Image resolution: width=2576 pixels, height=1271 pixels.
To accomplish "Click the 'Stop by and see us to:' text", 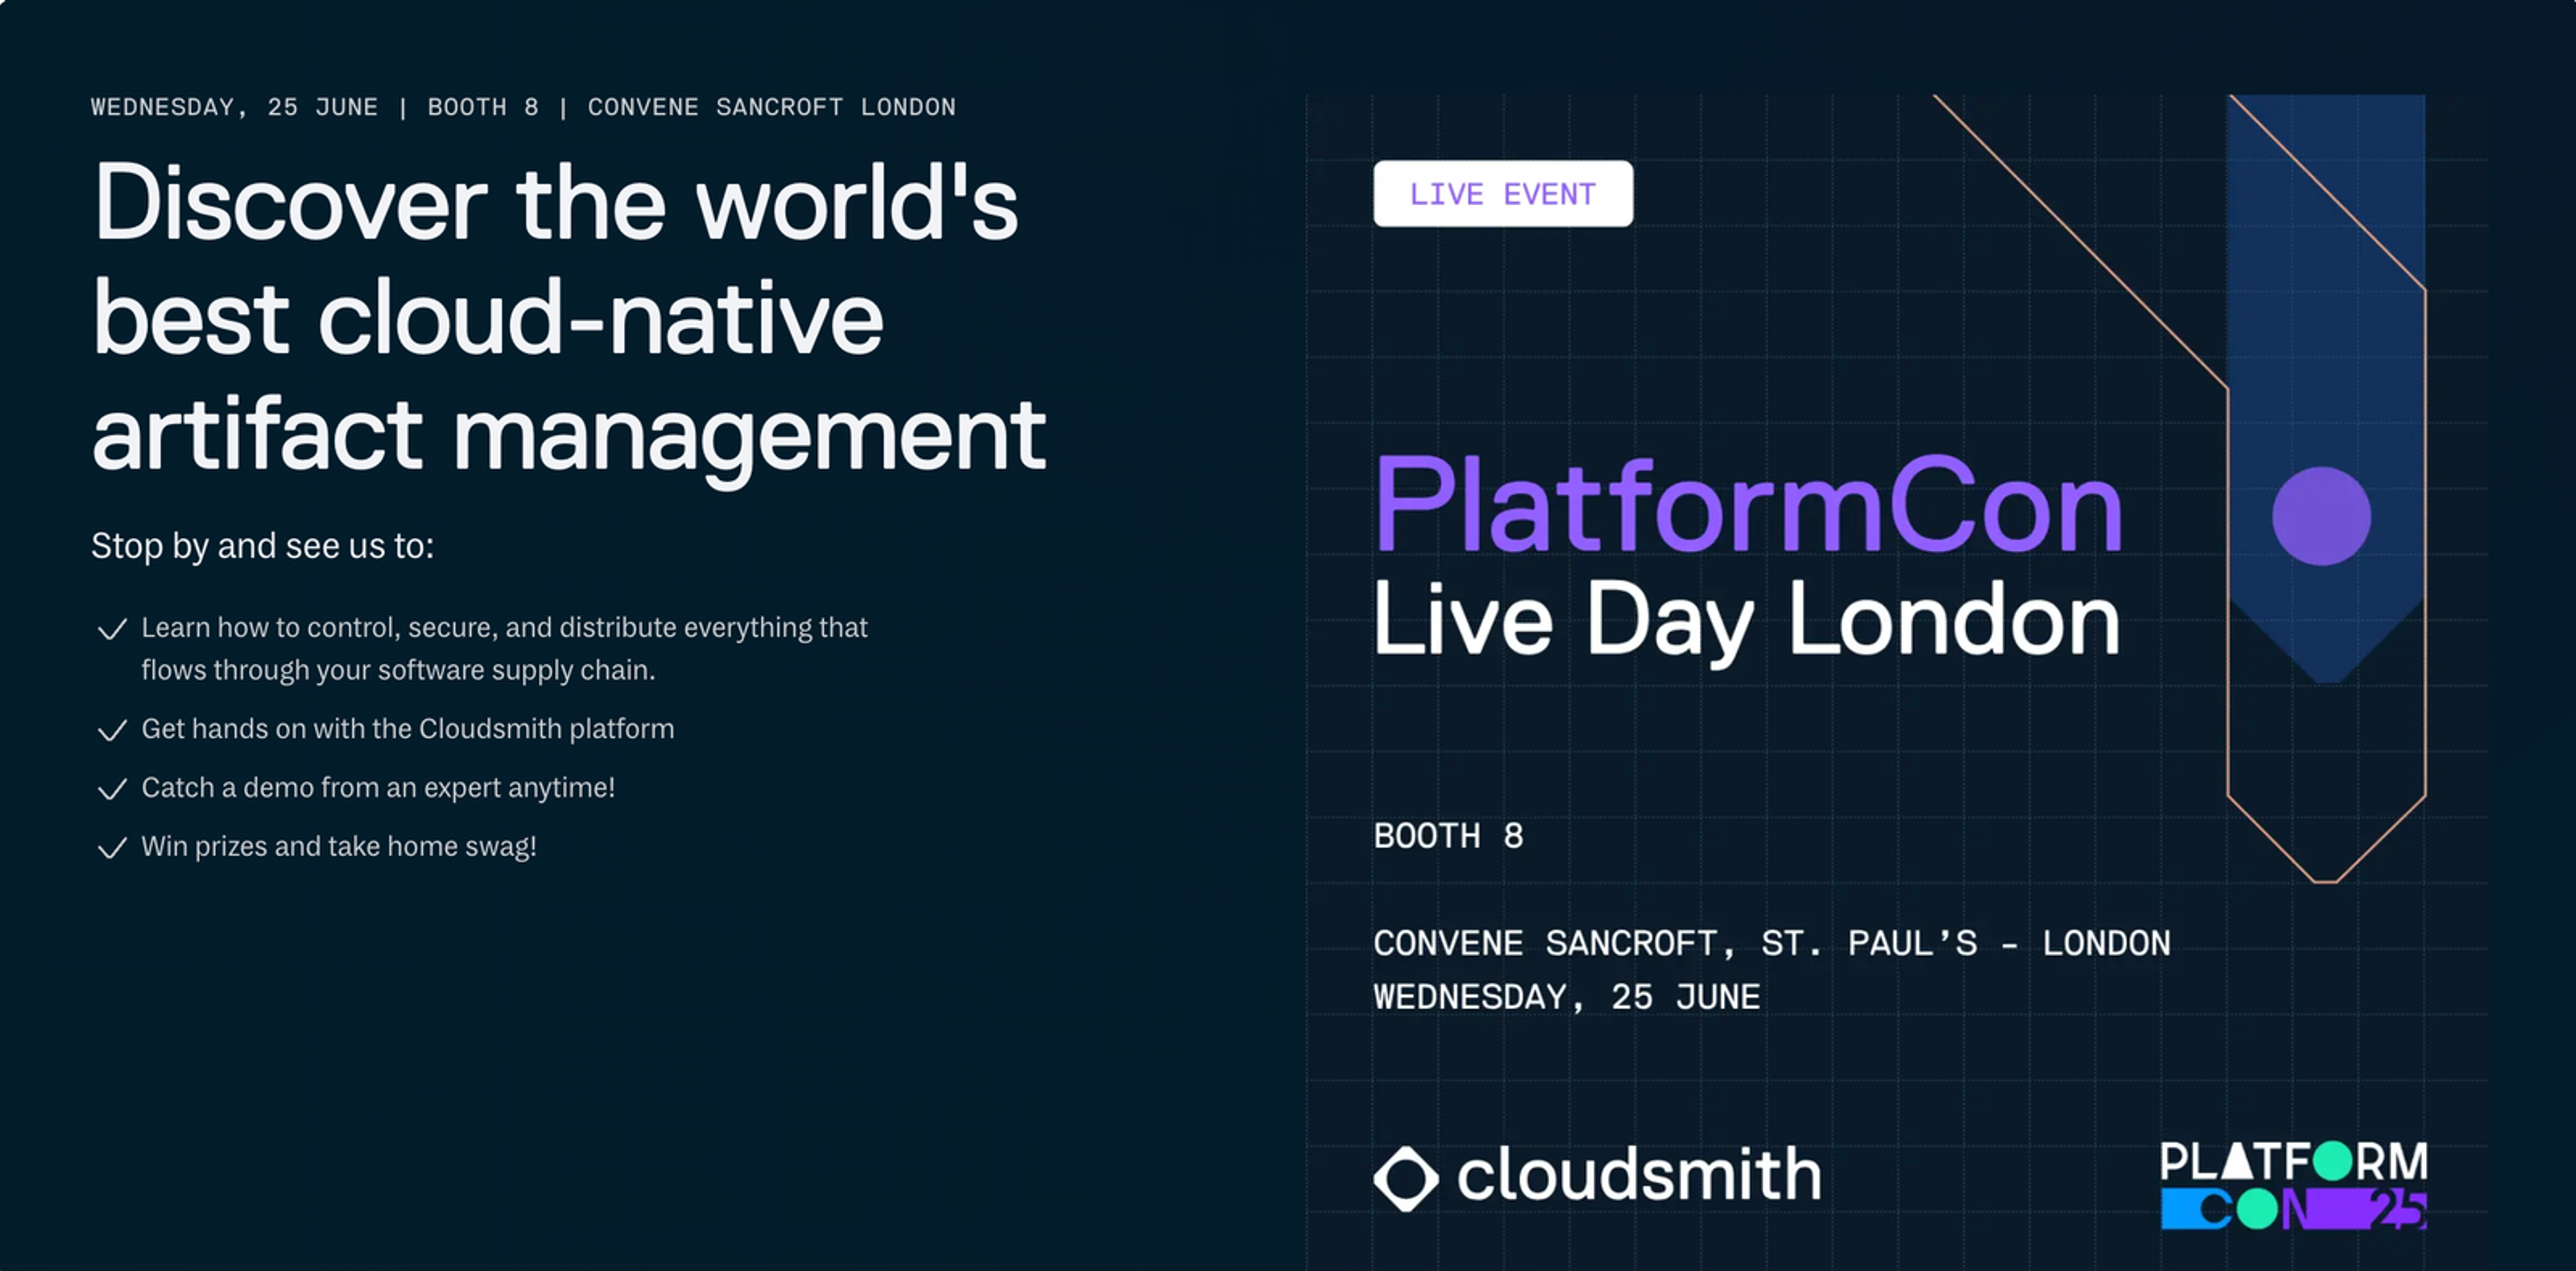I will click(262, 546).
